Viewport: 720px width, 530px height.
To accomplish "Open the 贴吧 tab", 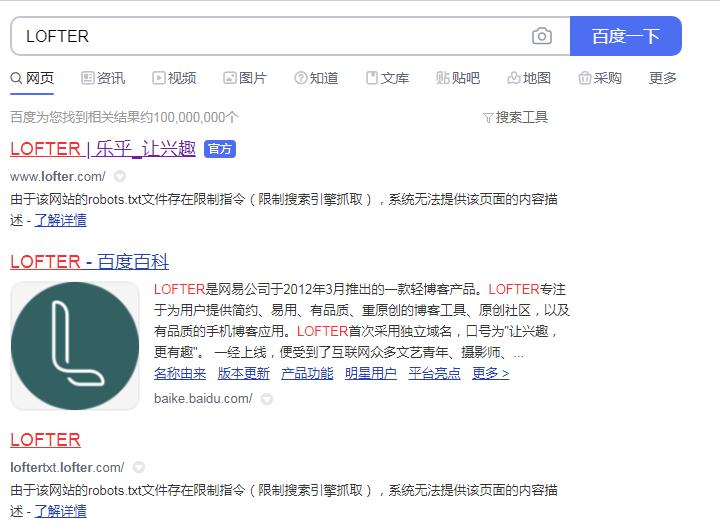I will pos(458,78).
